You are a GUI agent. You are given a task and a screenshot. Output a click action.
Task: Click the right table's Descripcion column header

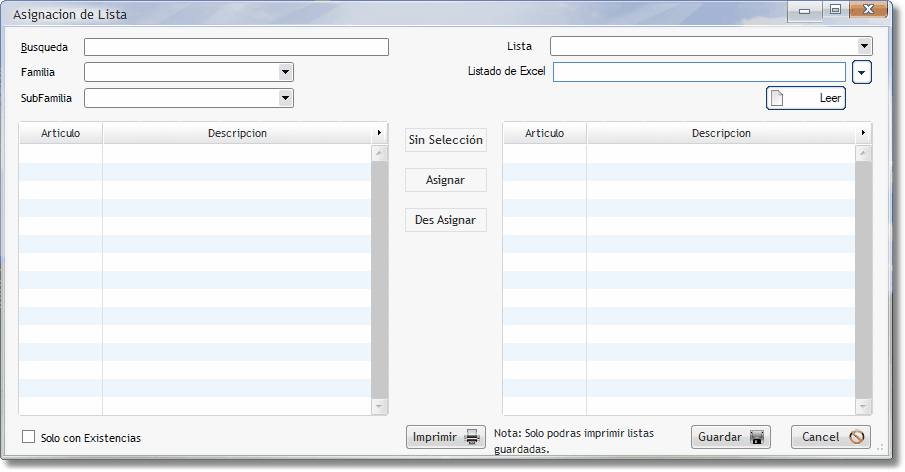click(720, 133)
